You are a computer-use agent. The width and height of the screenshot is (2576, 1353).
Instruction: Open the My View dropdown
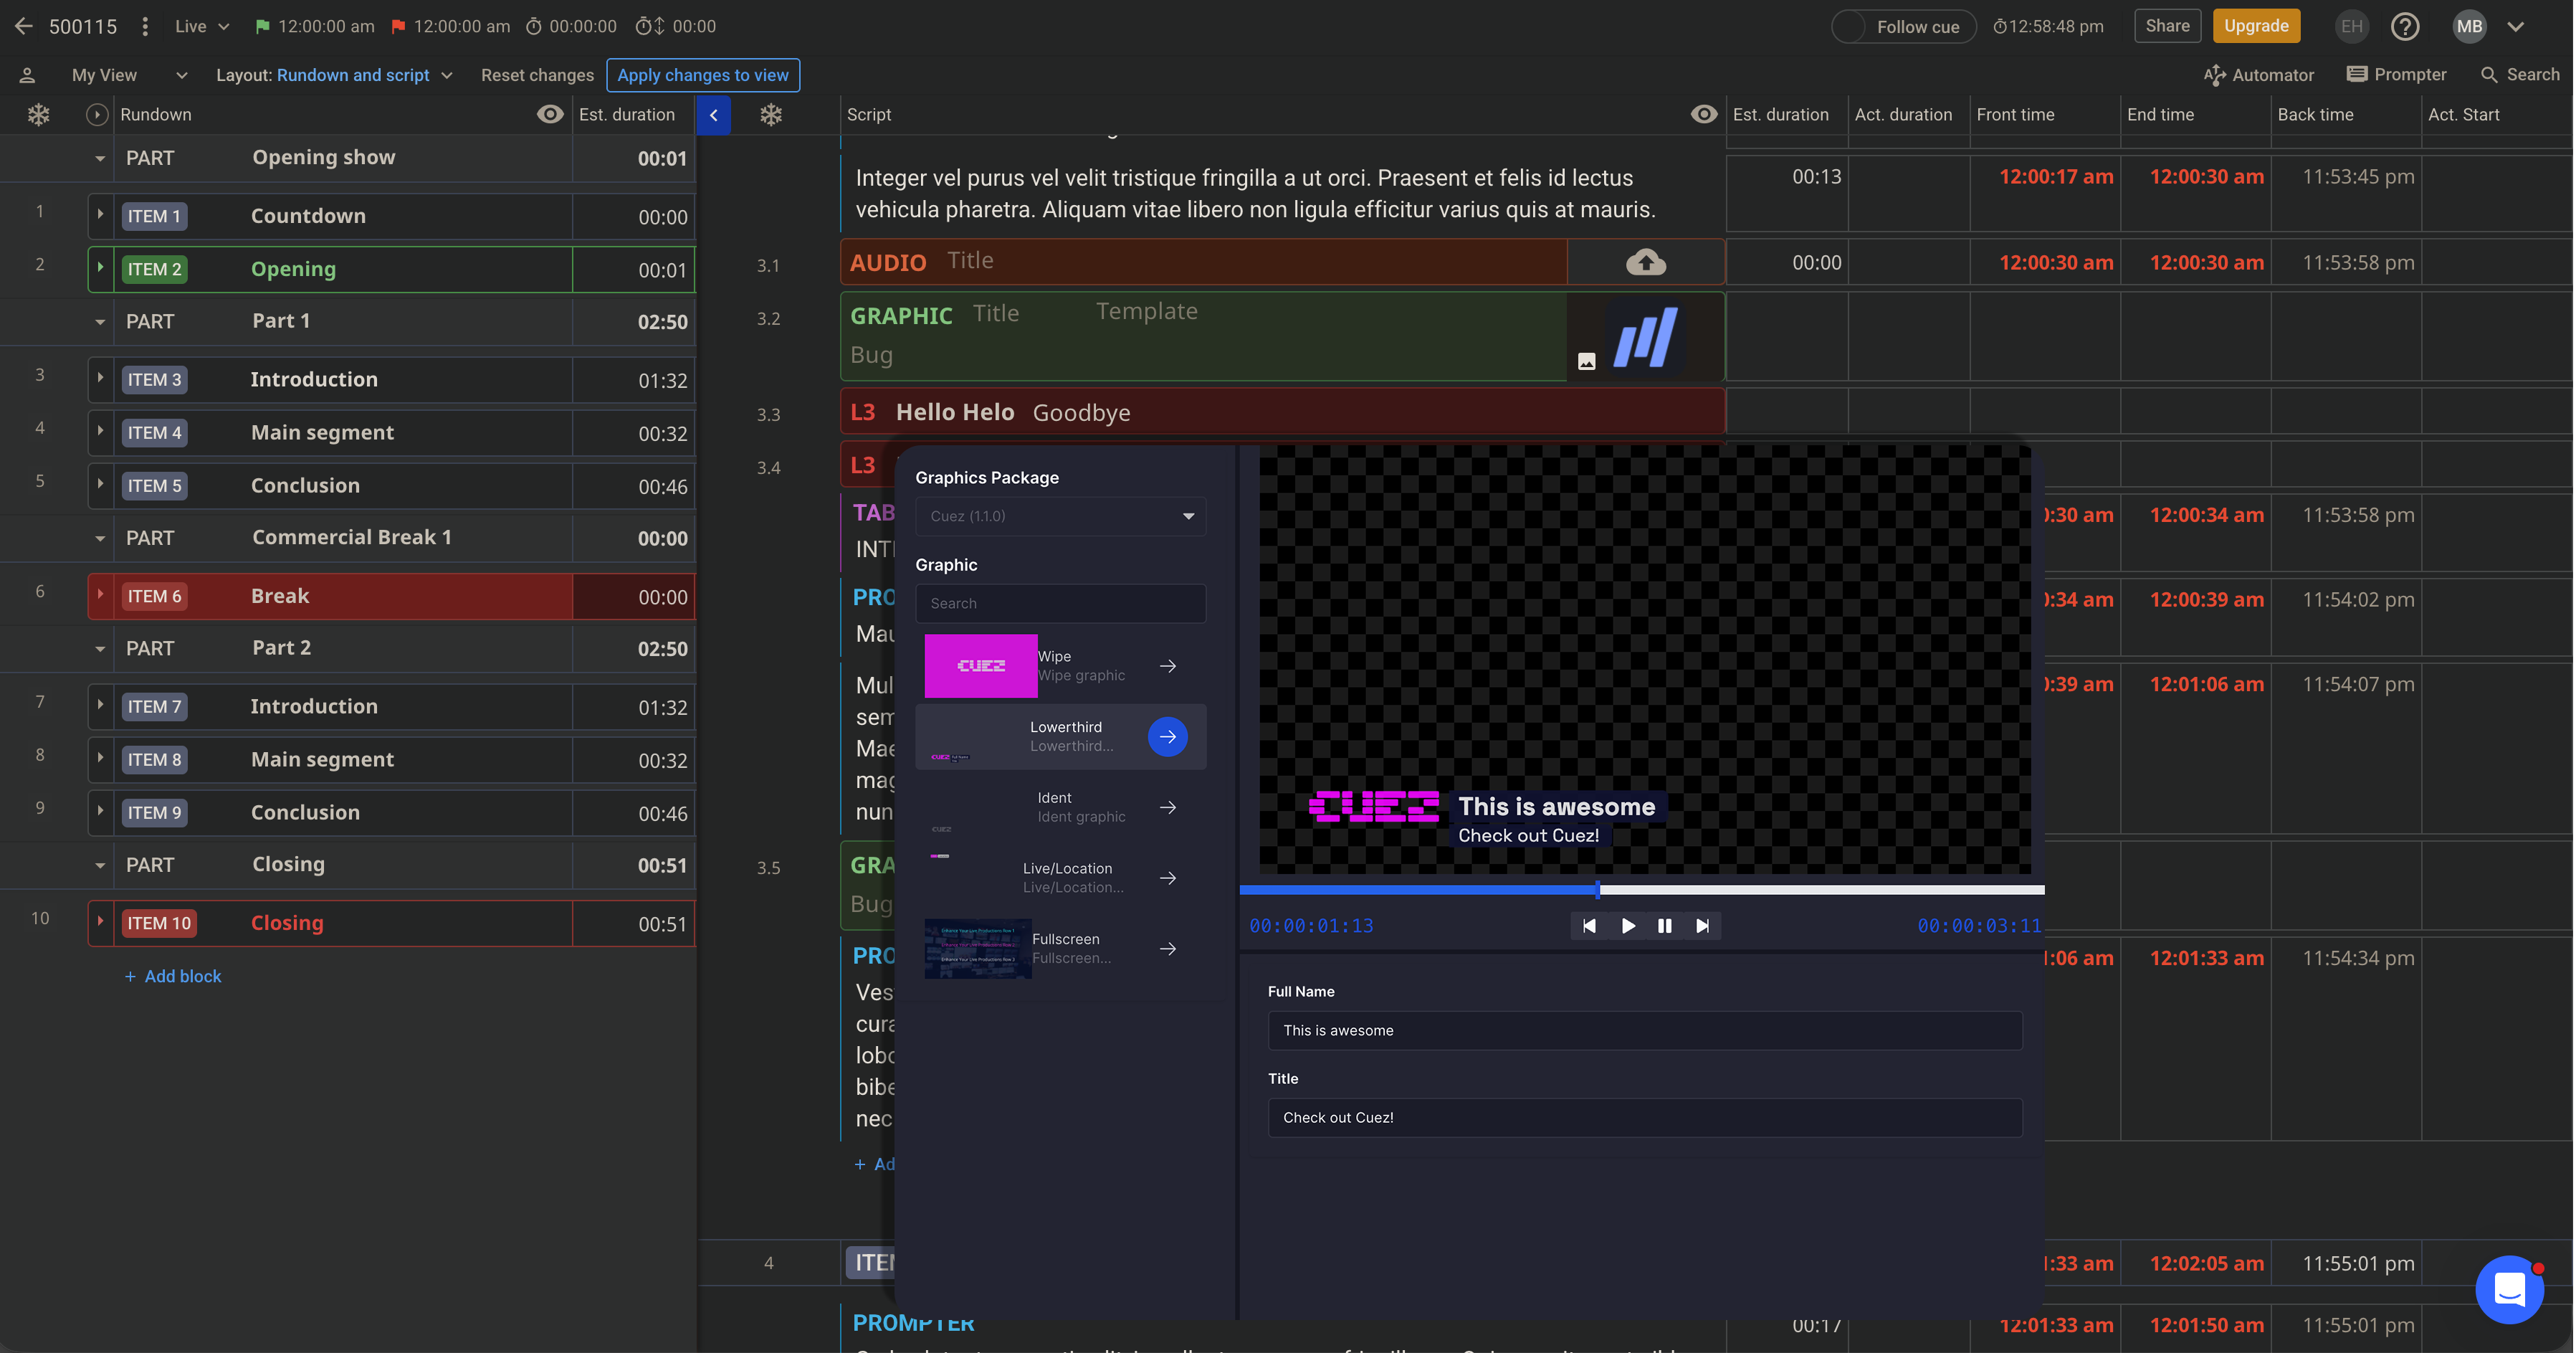pos(129,75)
